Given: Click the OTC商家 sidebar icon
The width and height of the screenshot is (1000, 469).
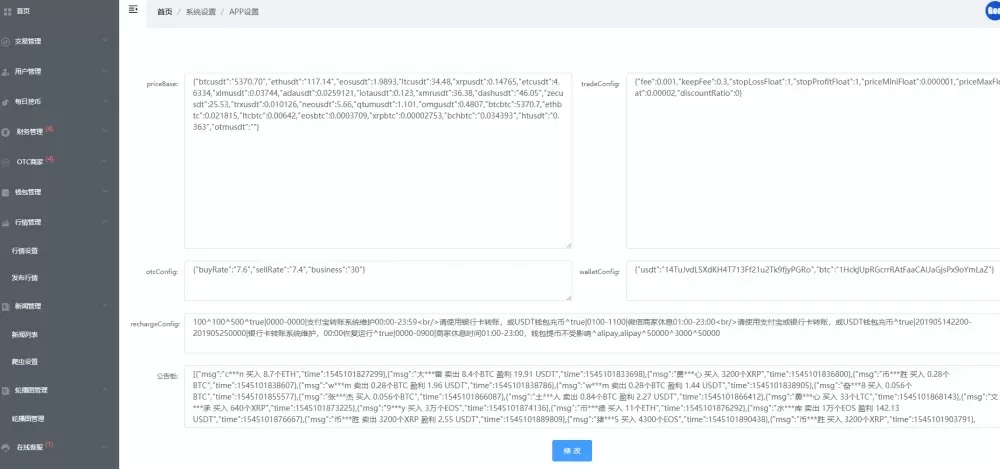Looking at the screenshot, I should (6, 161).
